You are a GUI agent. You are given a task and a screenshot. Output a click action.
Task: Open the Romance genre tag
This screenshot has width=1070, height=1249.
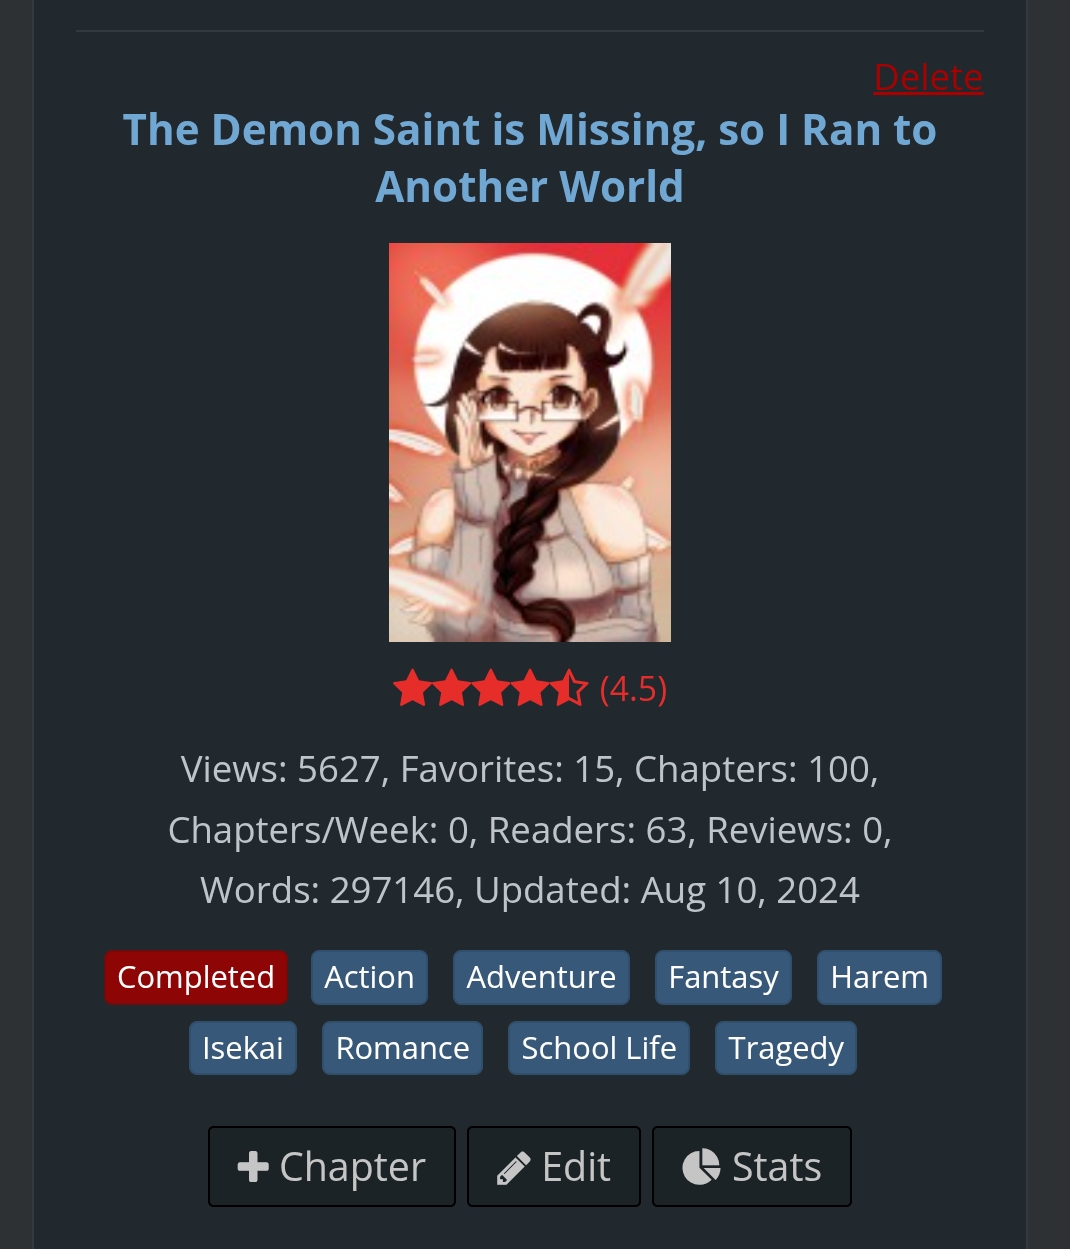[402, 1048]
